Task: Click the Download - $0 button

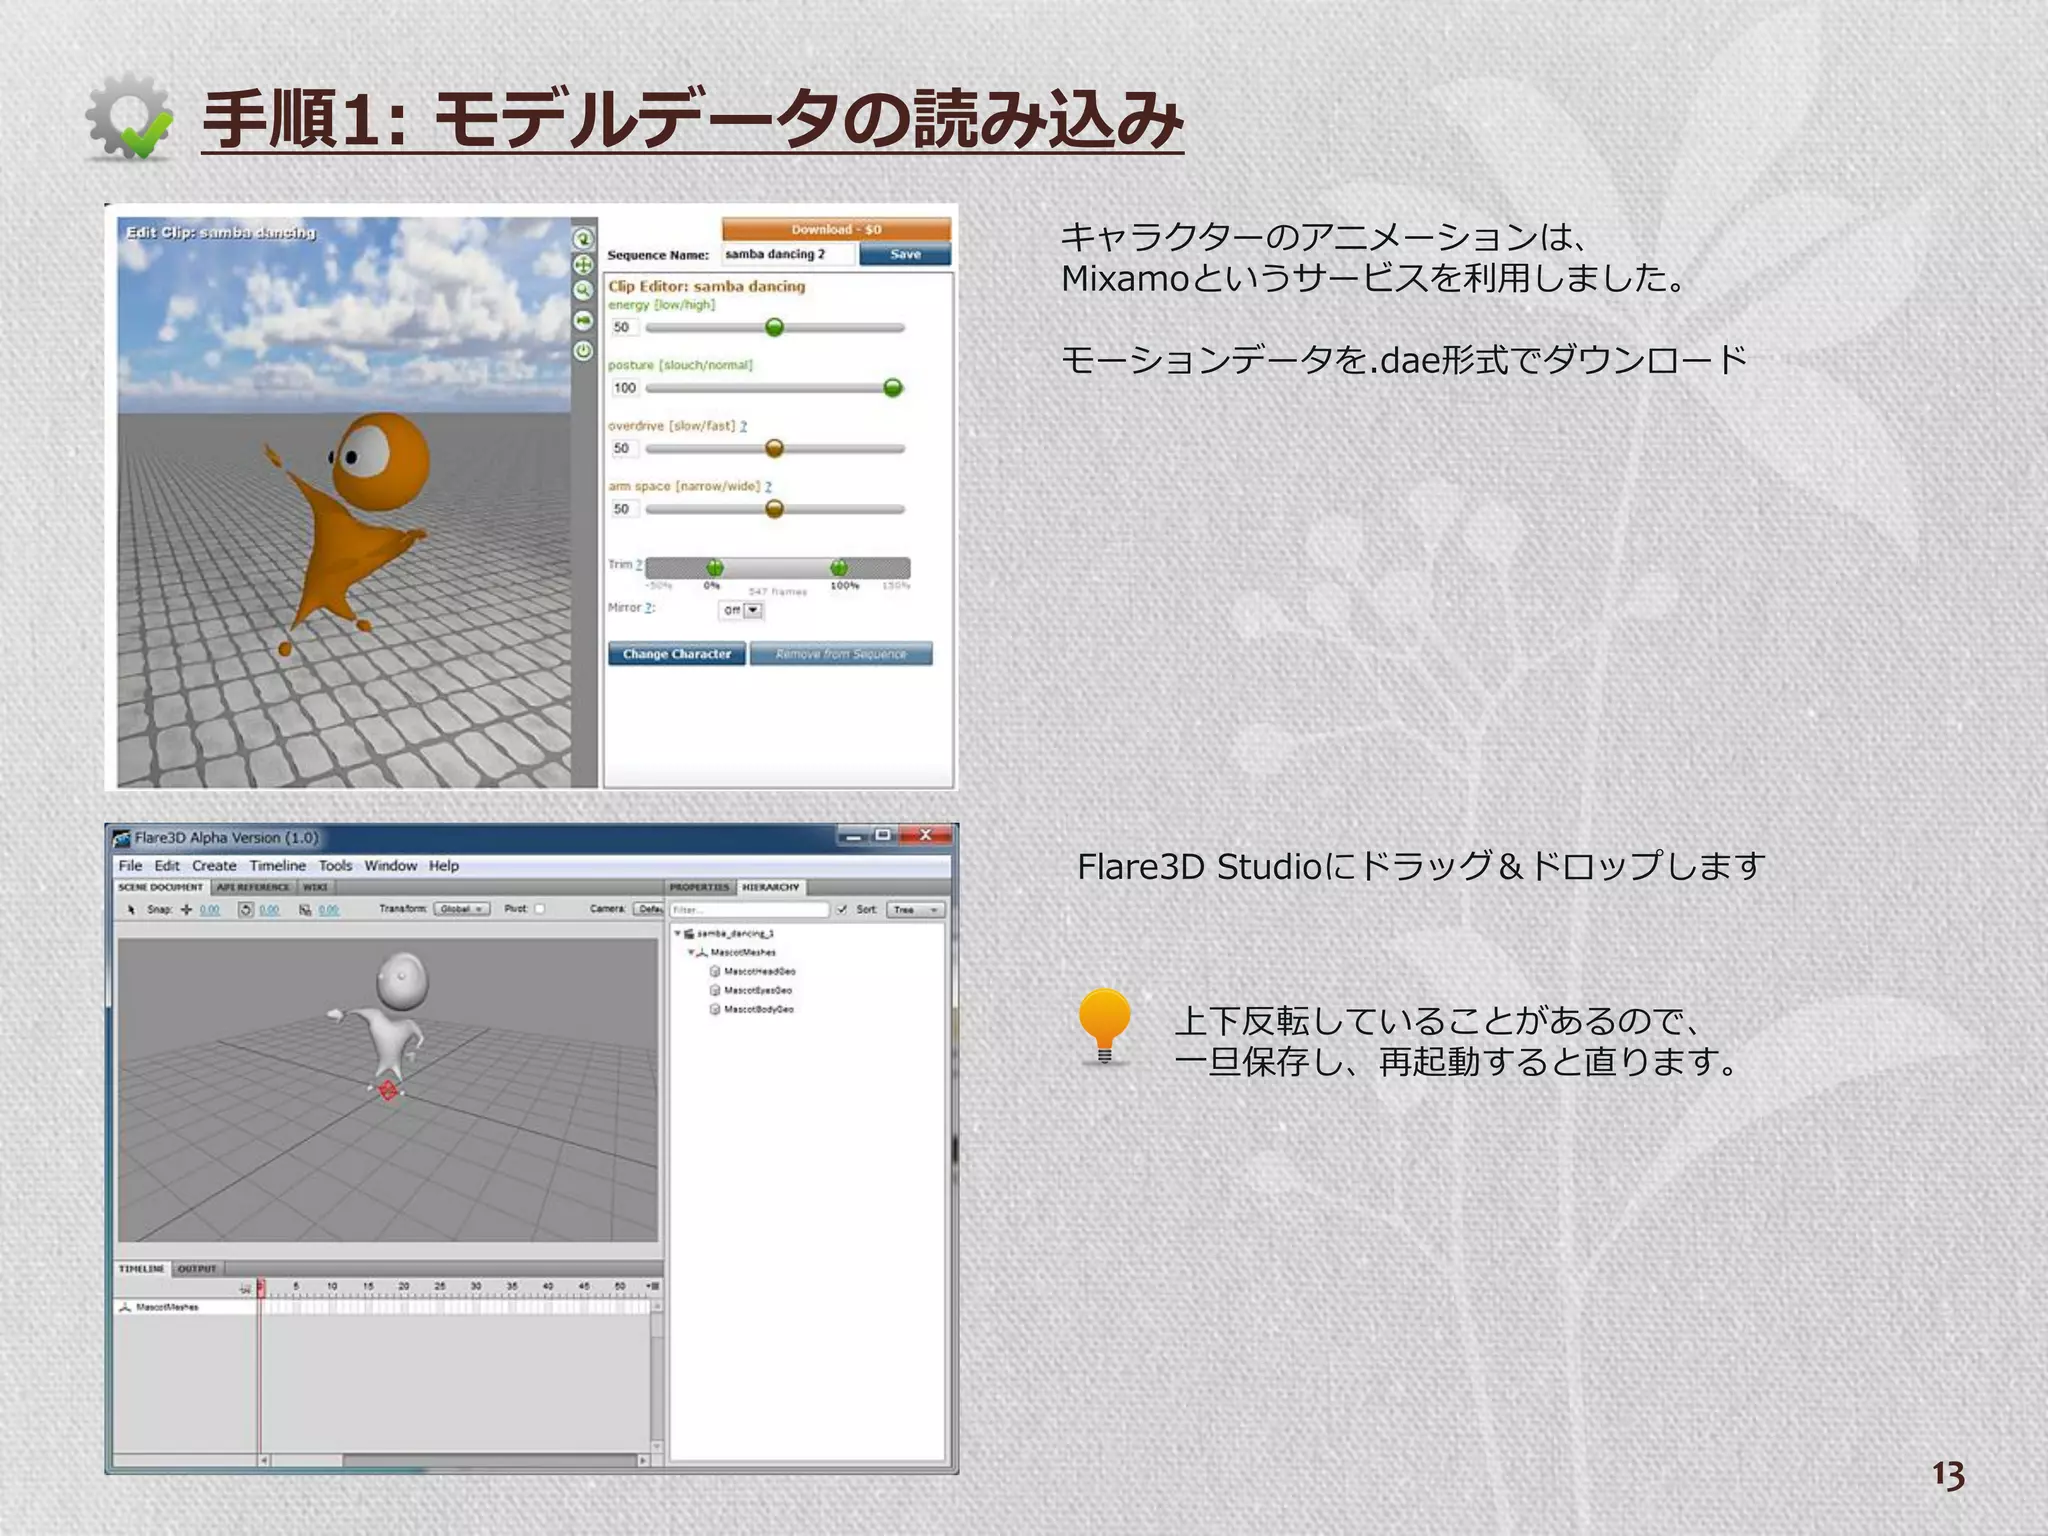Action: [x=836, y=229]
